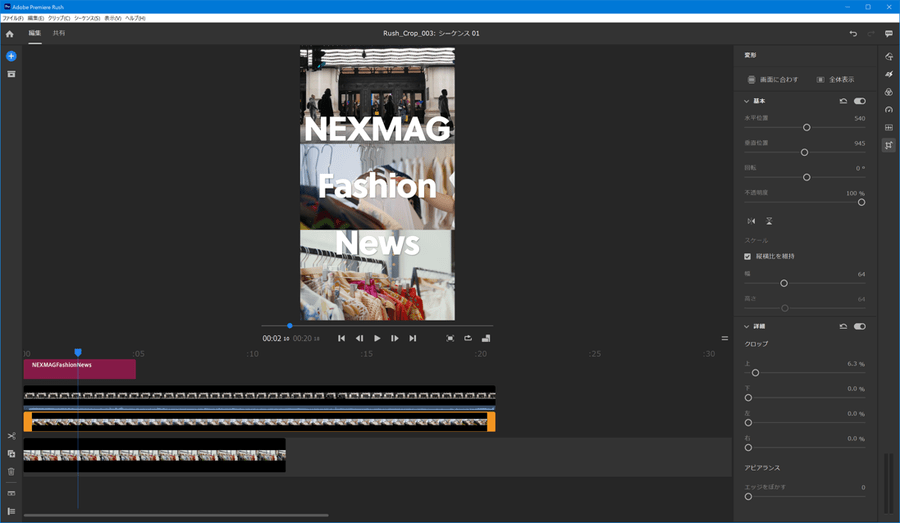Step forward one frame
This screenshot has height=523, width=900.
point(395,339)
